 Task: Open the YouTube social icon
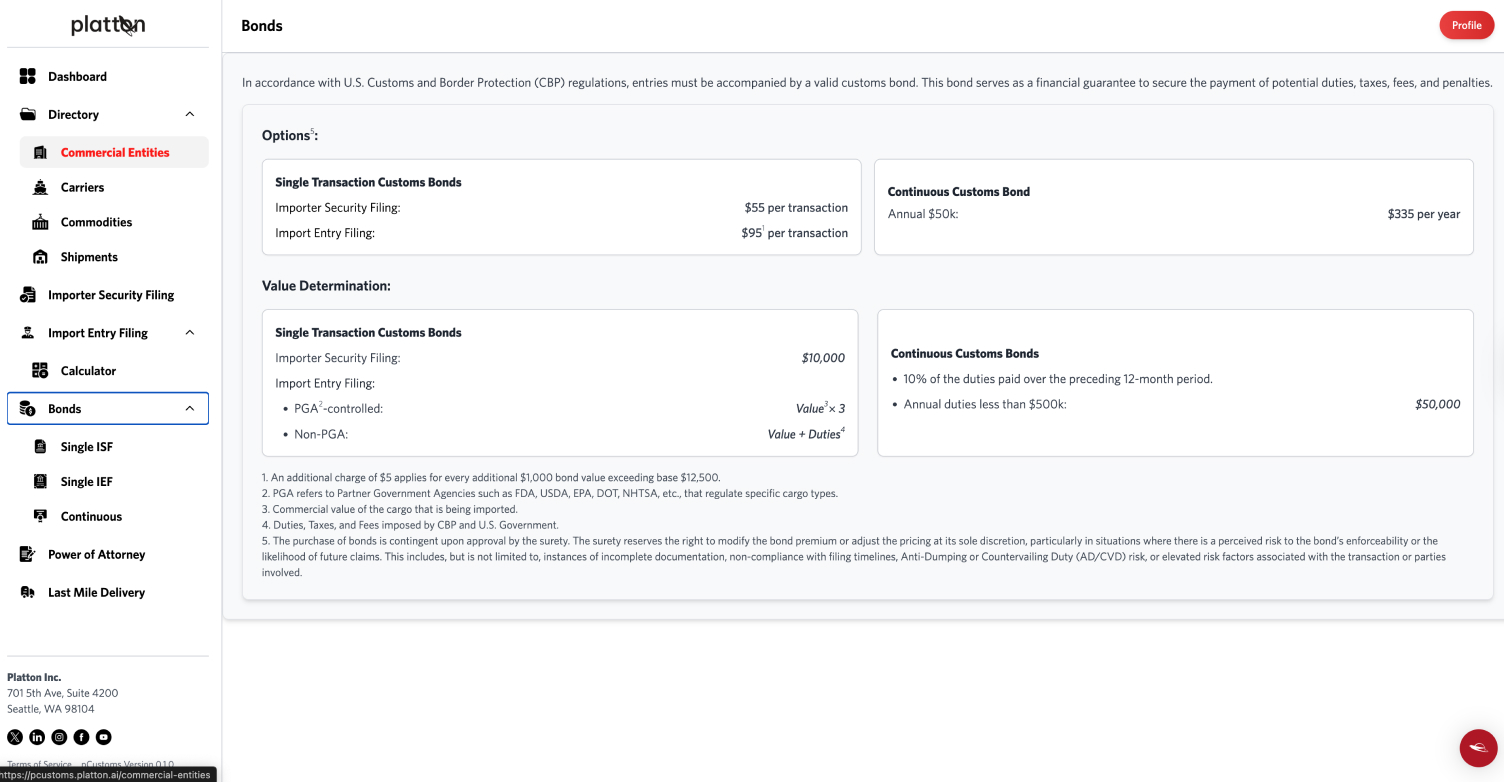[x=103, y=737]
